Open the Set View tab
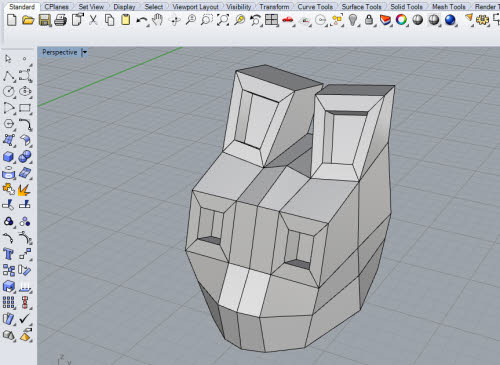 click(91, 7)
